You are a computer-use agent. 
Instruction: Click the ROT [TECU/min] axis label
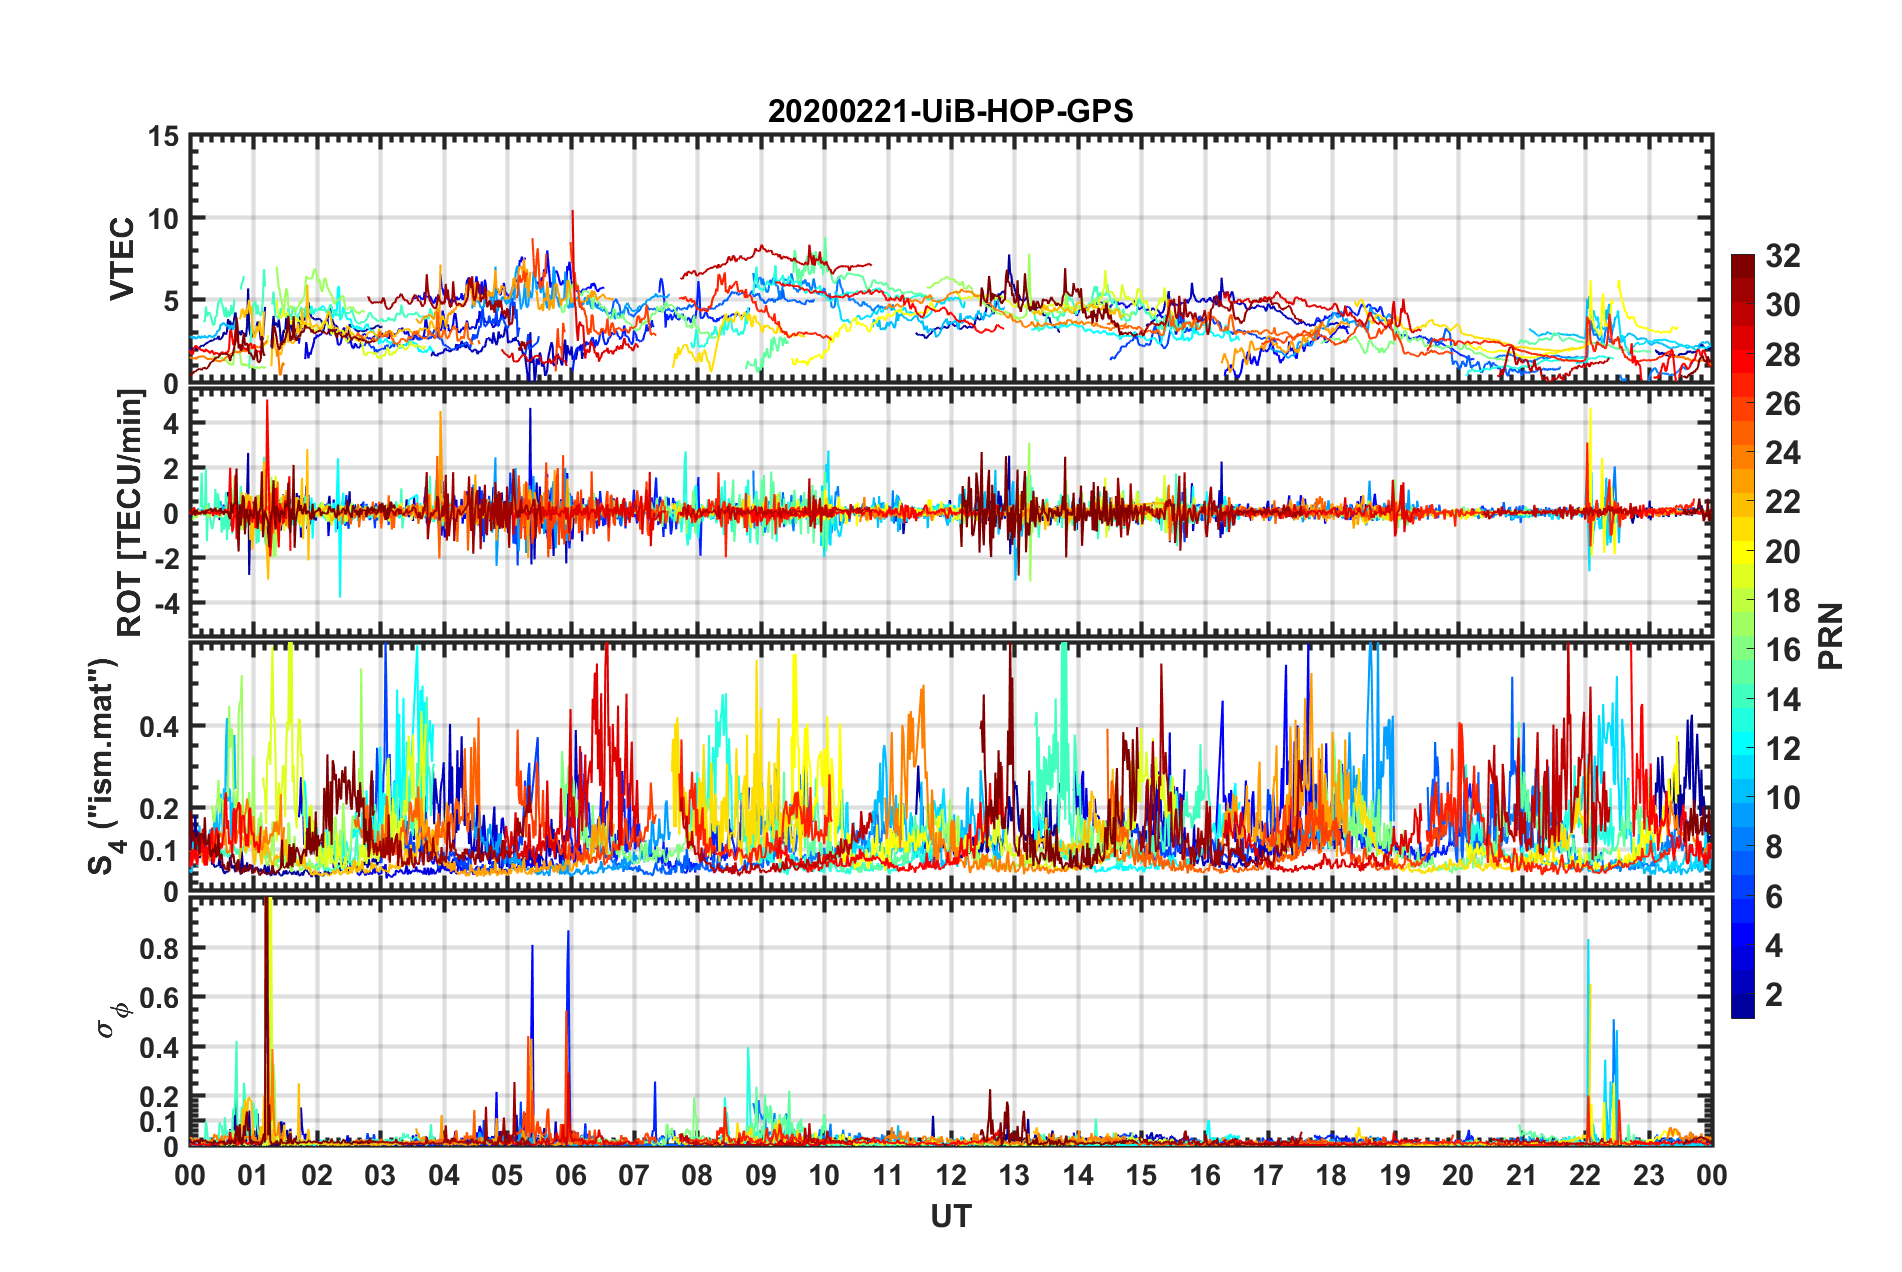(130, 513)
